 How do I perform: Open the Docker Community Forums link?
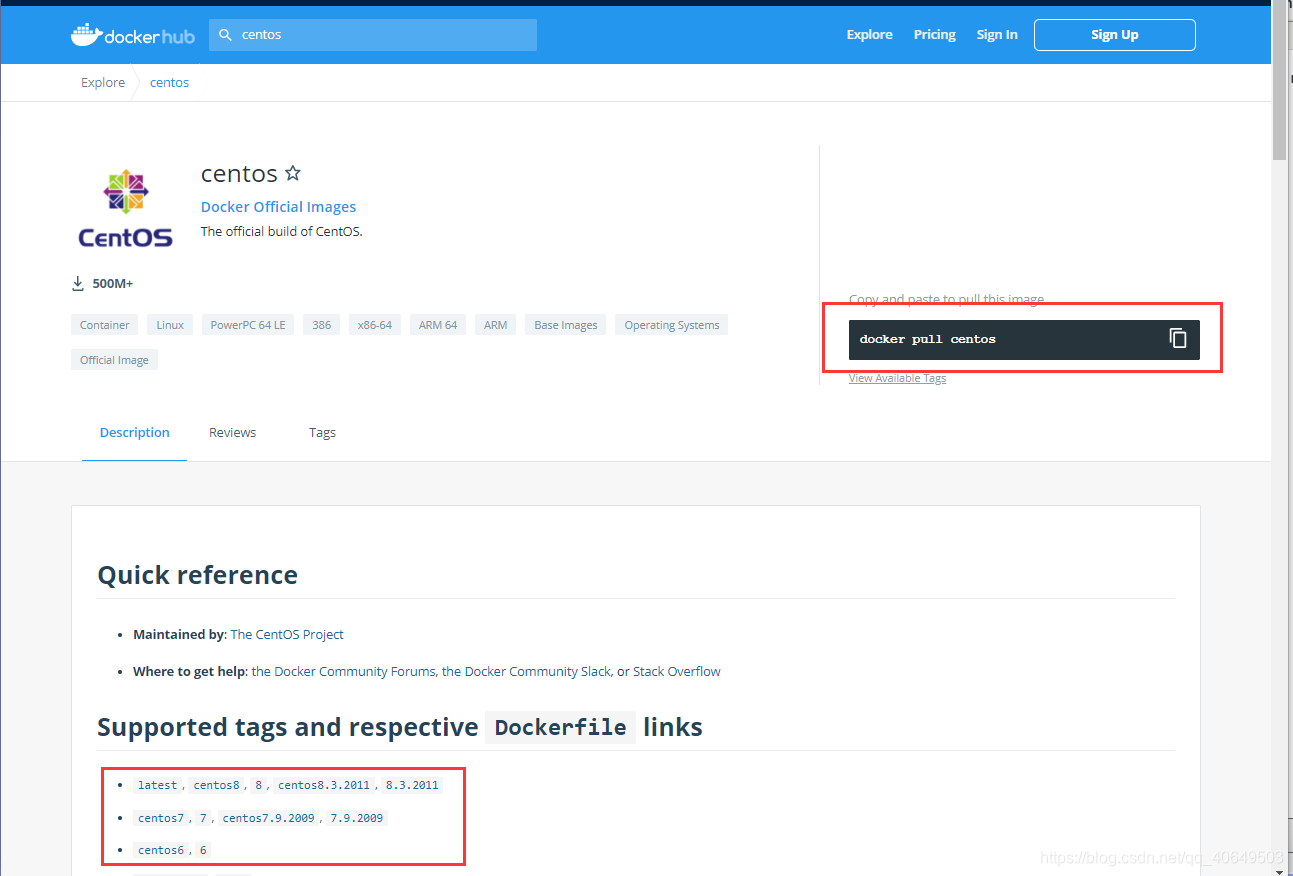pos(344,671)
